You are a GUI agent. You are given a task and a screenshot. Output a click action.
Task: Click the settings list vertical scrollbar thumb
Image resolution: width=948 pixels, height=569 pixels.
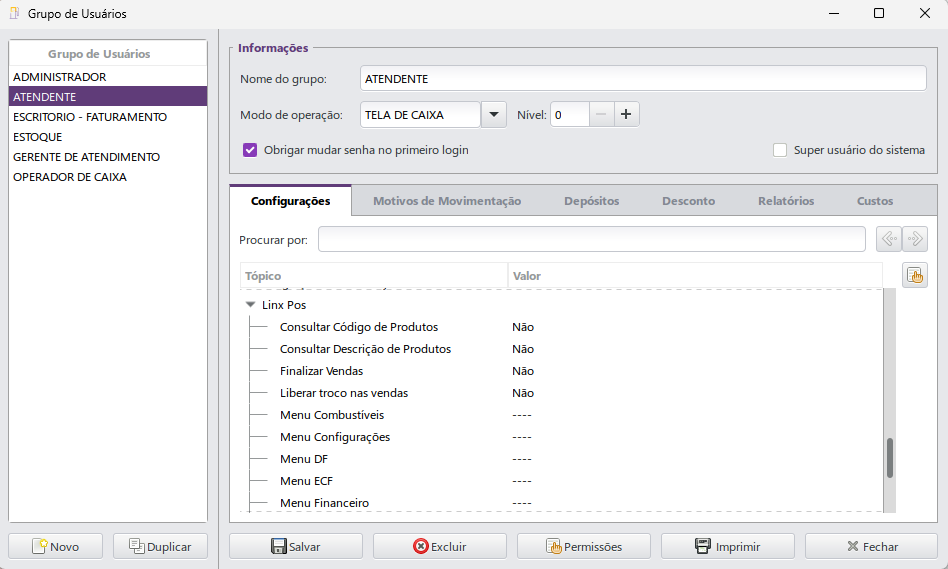click(x=889, y=458)
